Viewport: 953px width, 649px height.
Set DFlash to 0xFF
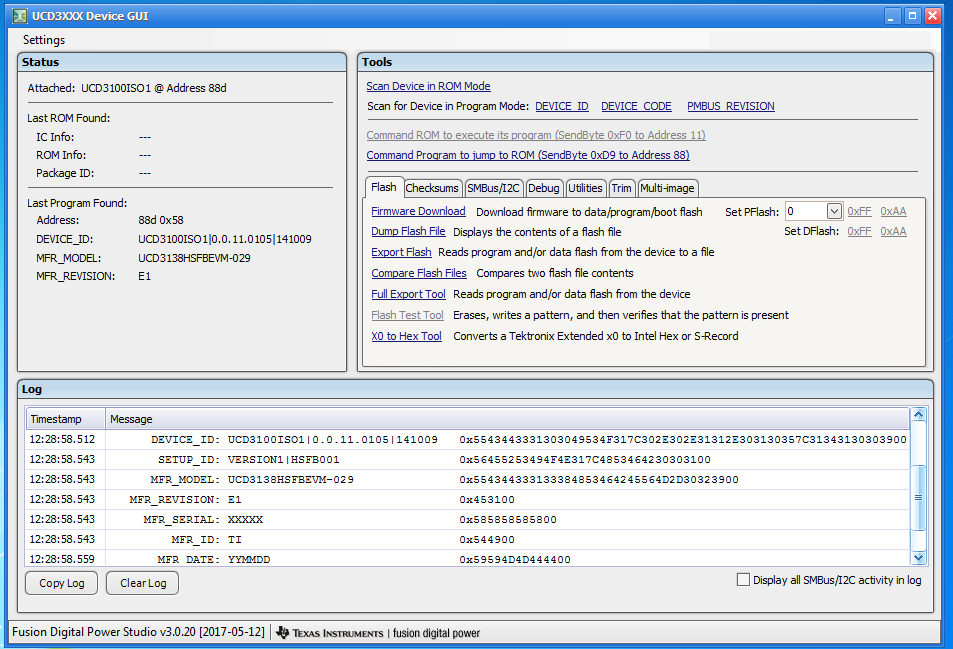pyautogui.click(x=859, y=232)
